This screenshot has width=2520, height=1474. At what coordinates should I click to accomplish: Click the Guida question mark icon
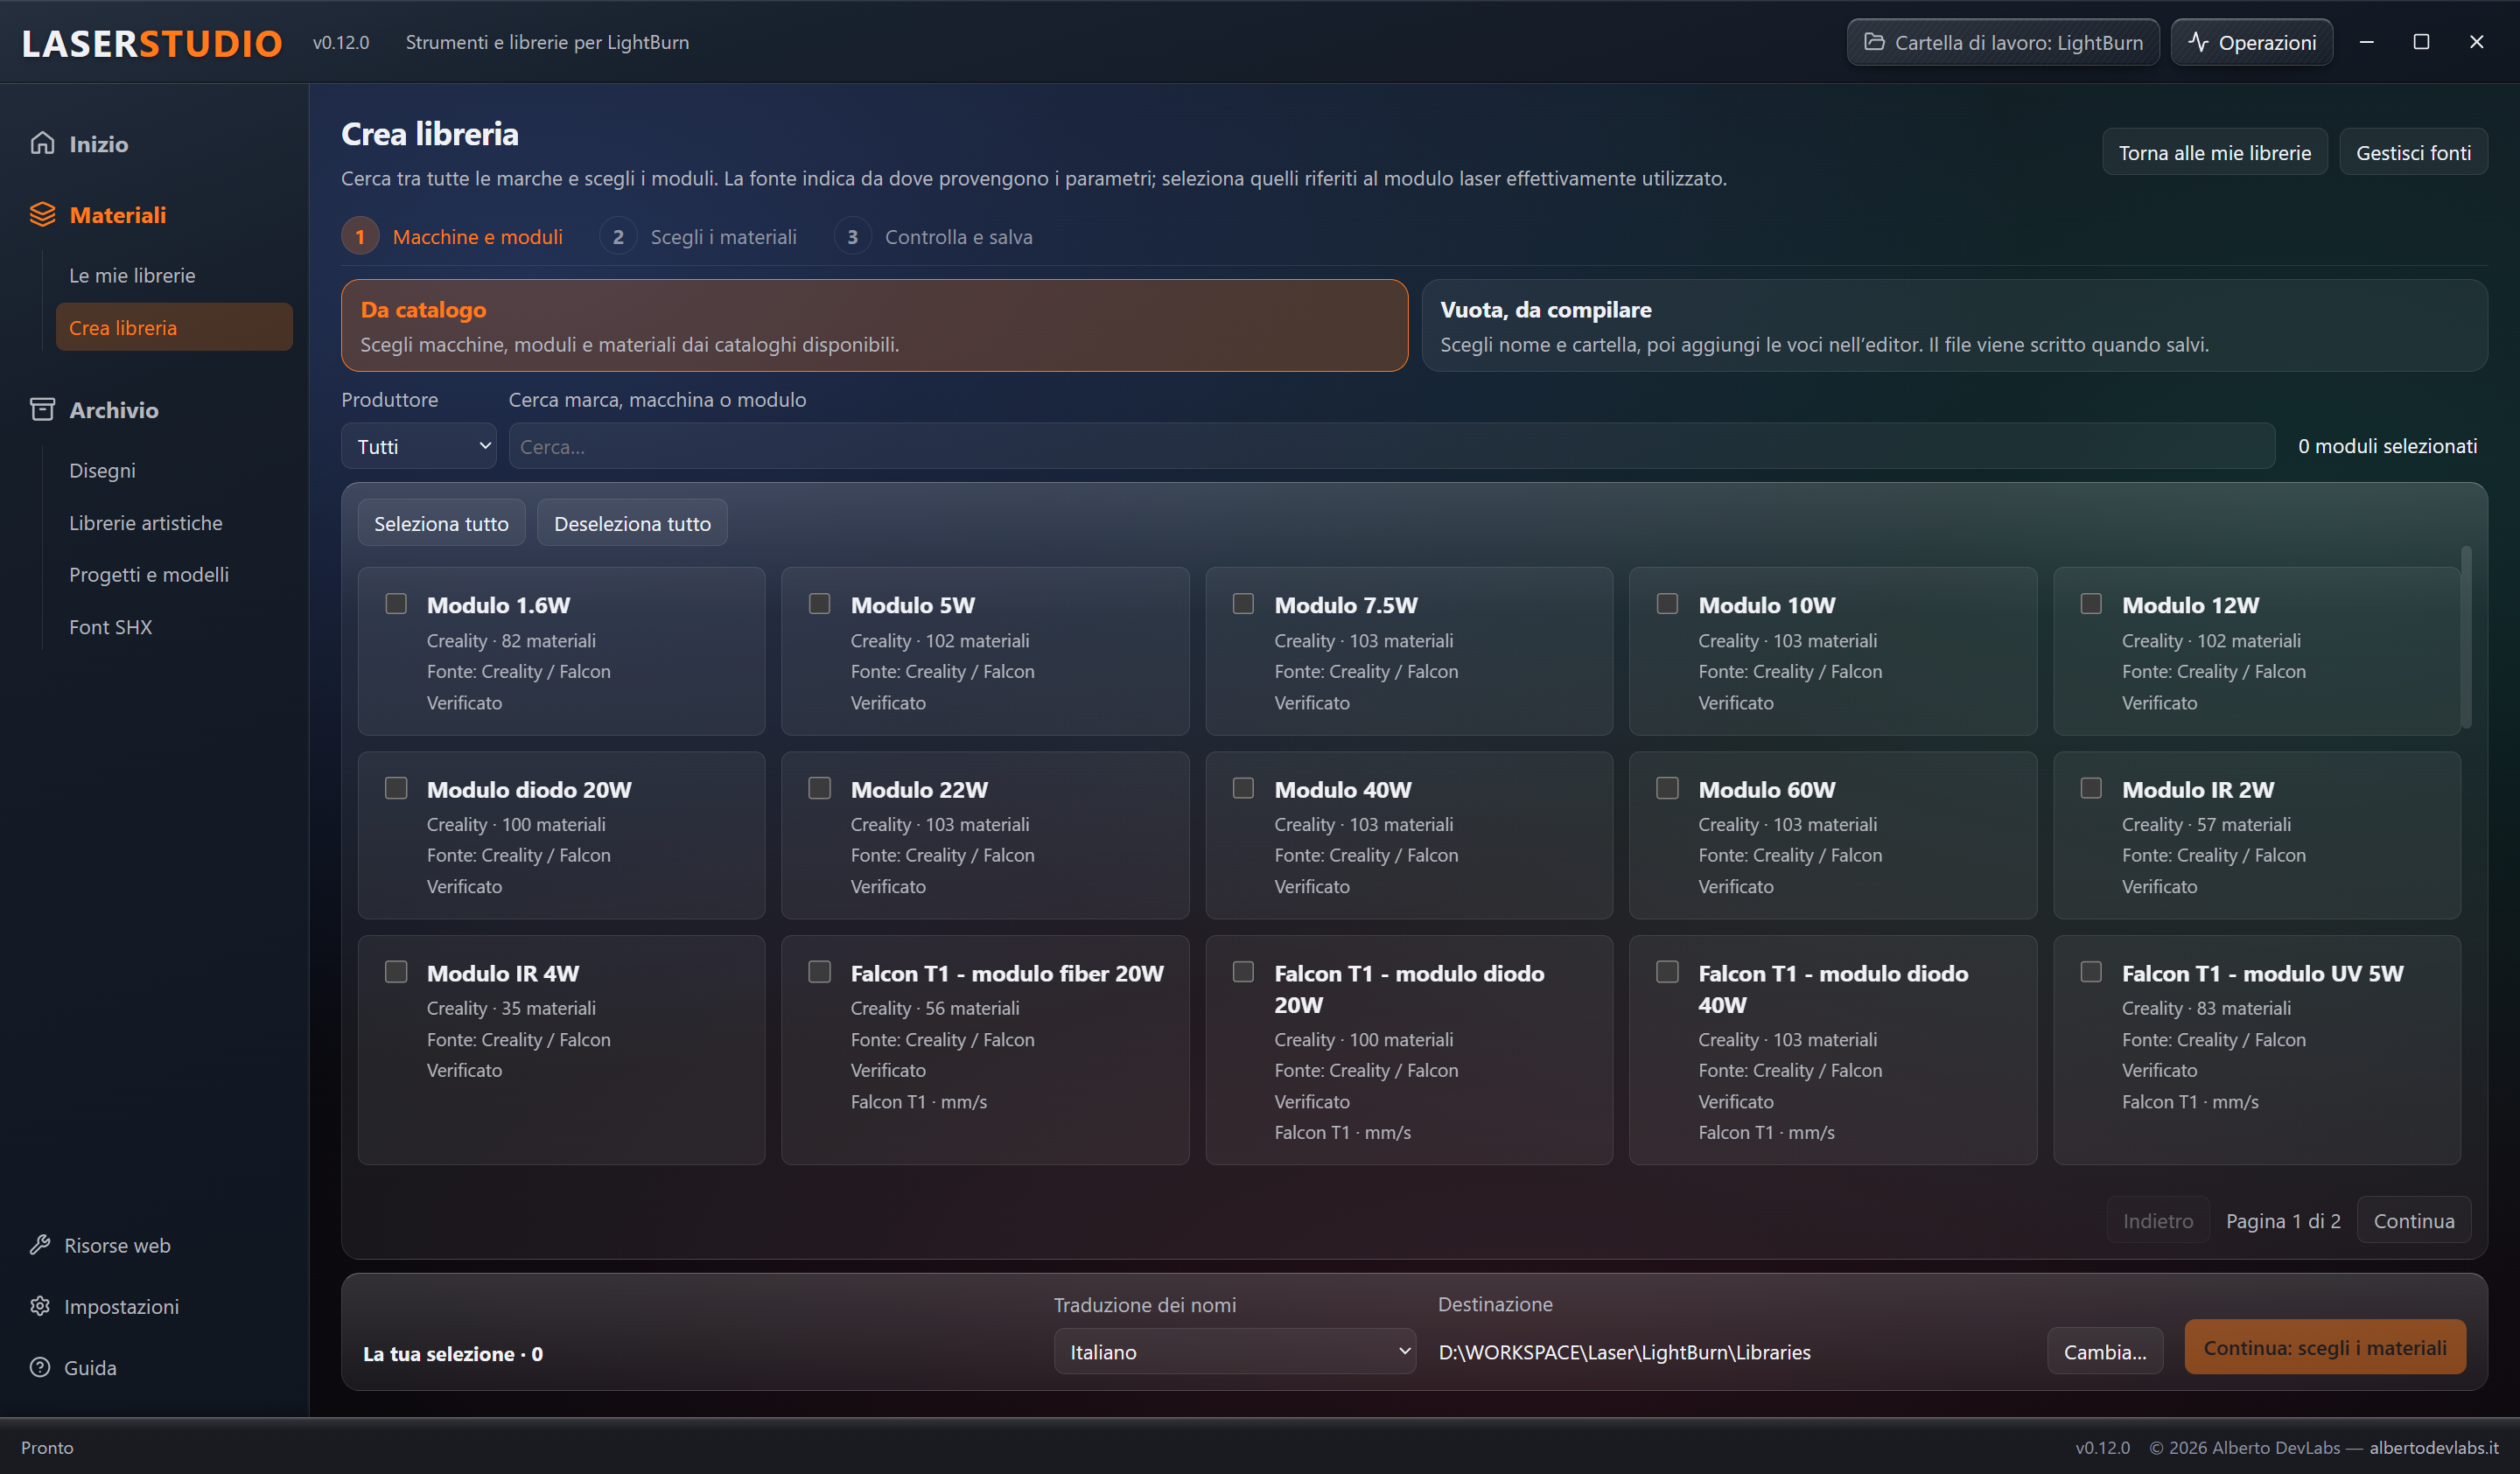(40, 1366)
